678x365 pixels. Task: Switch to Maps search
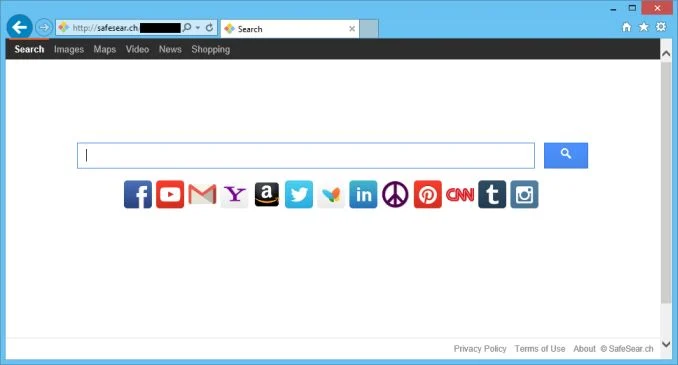[x=105, y=49]
